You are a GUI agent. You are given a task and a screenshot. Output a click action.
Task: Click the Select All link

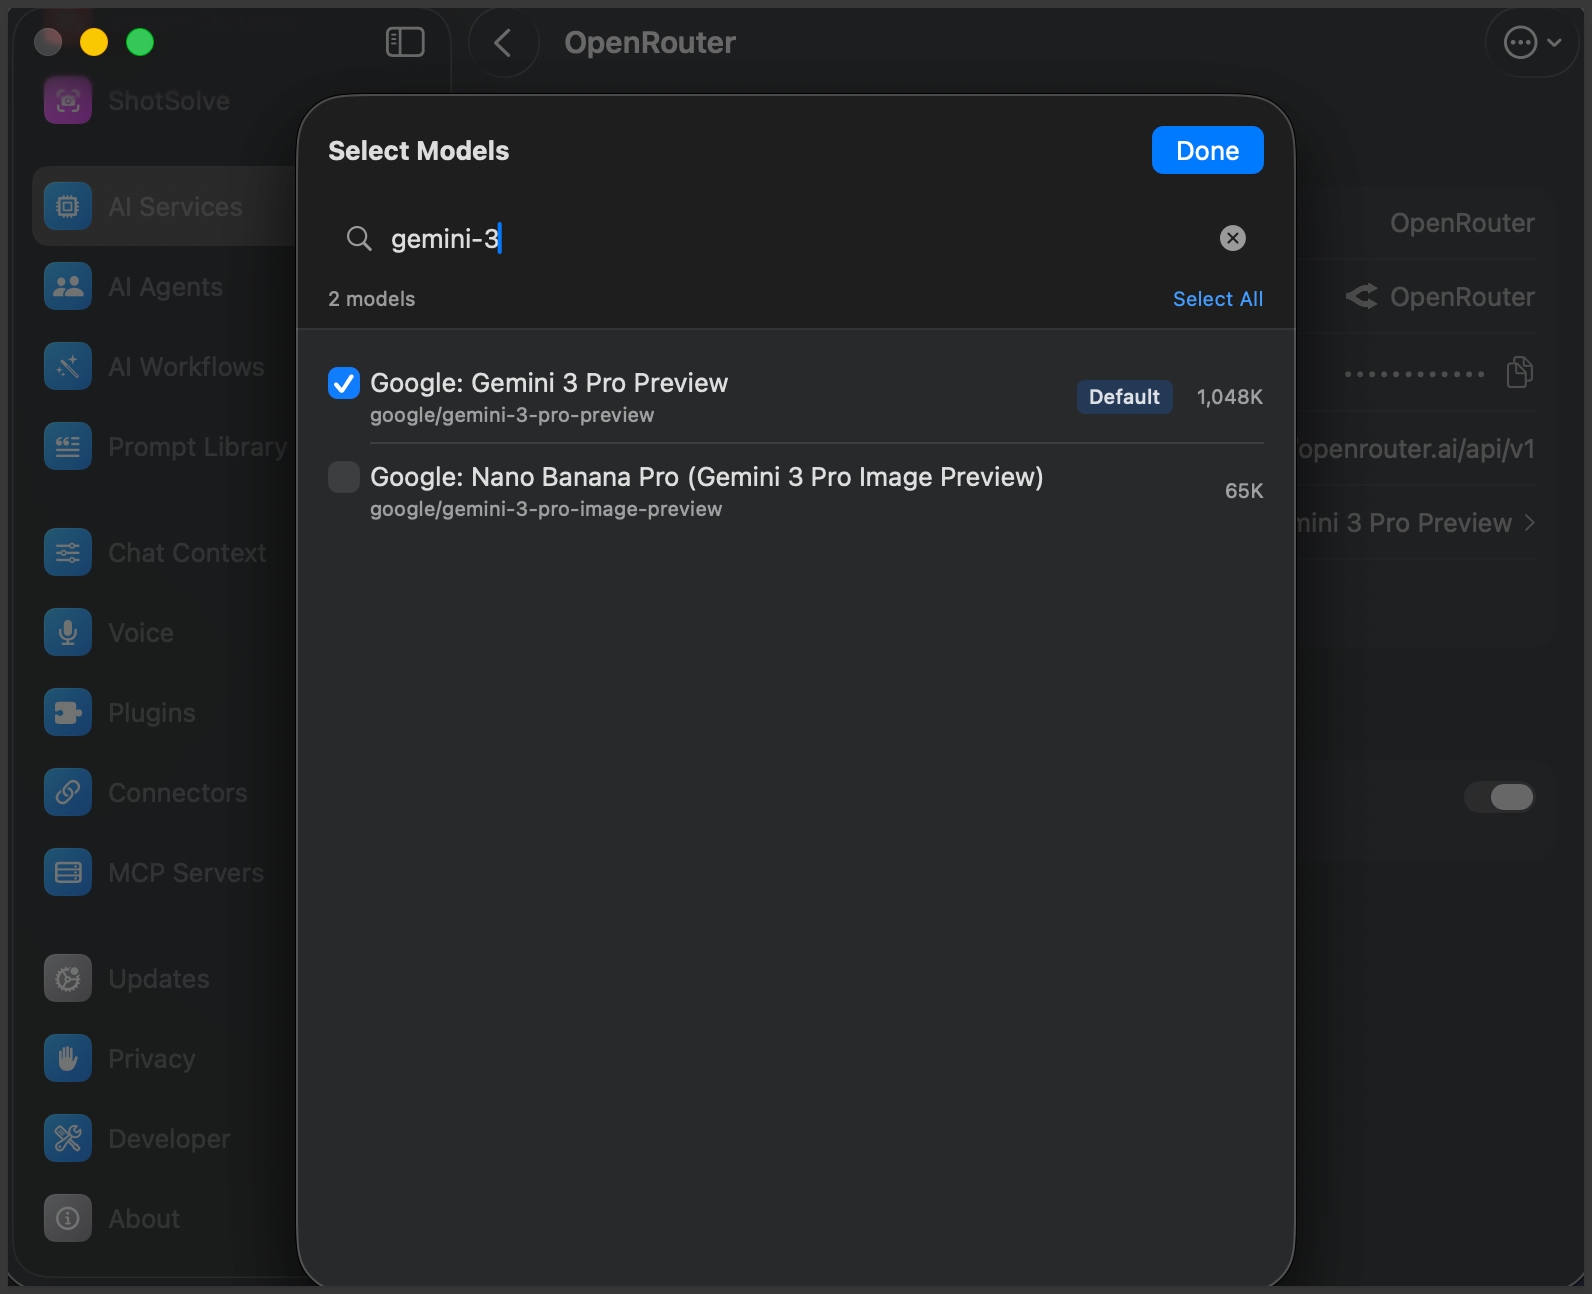[x=1218, y=299]
